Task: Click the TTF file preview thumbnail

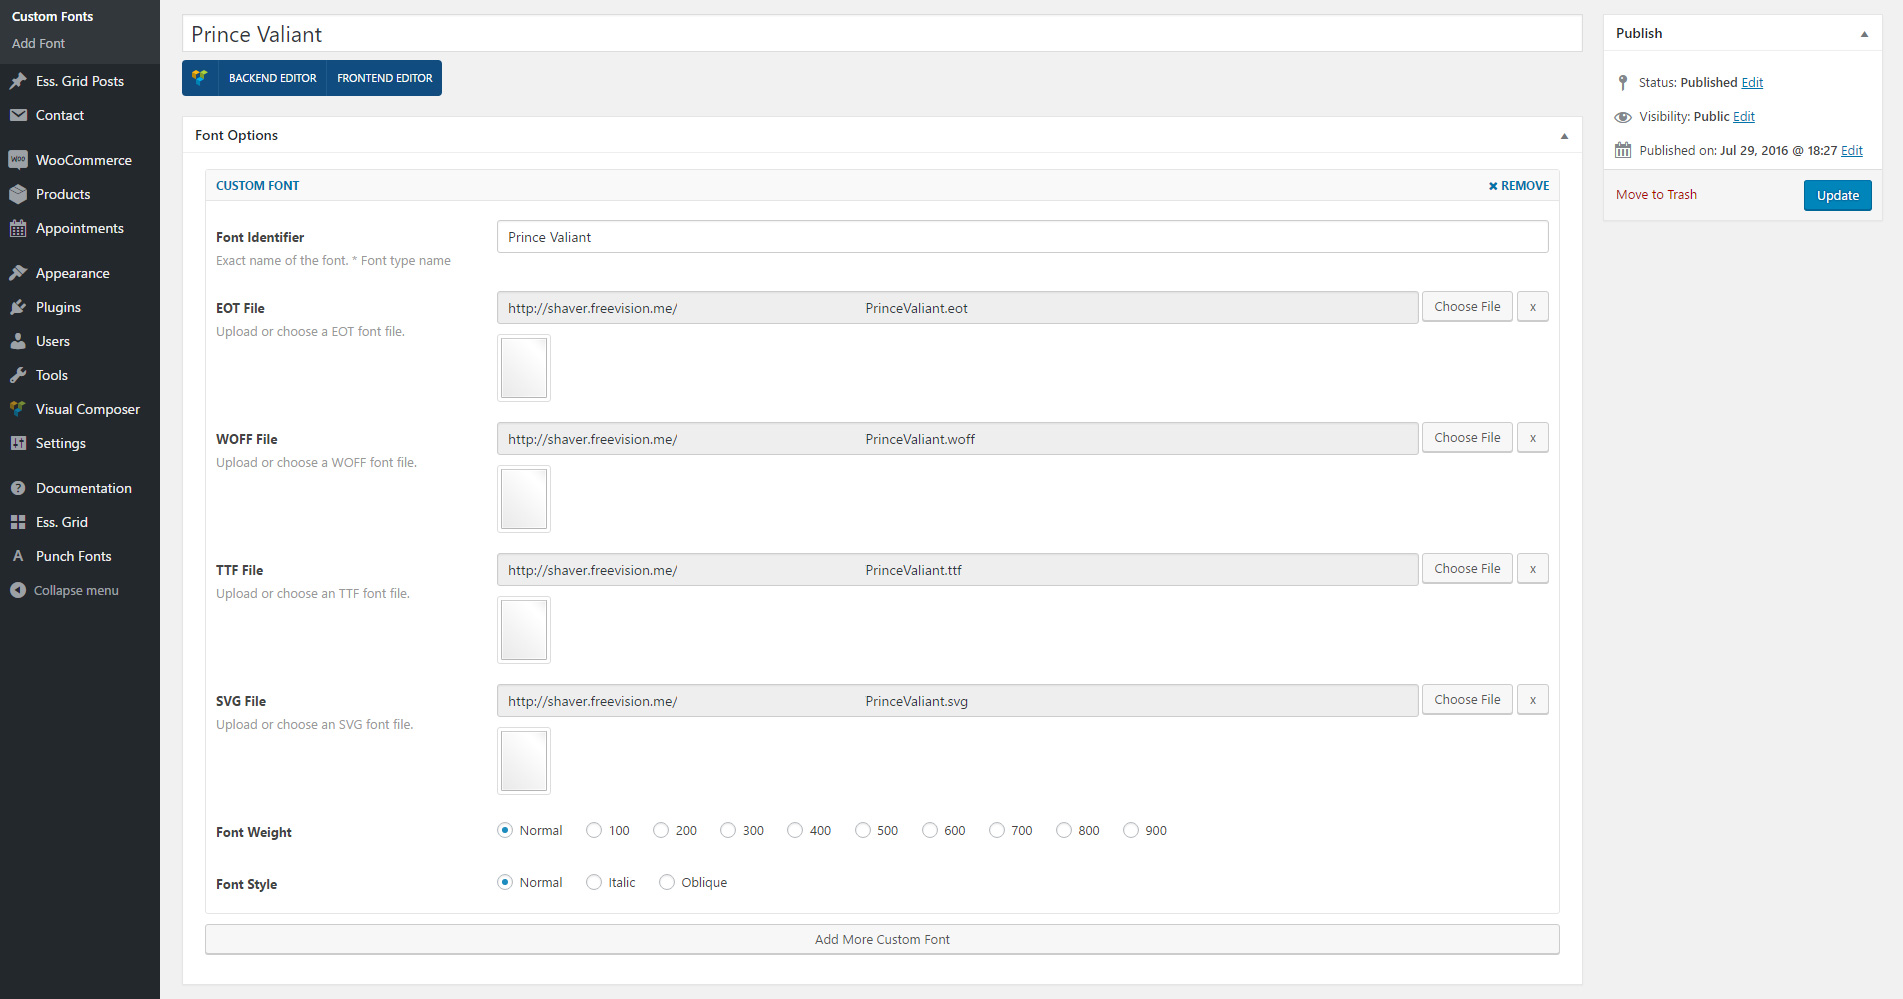Action: 524,630
